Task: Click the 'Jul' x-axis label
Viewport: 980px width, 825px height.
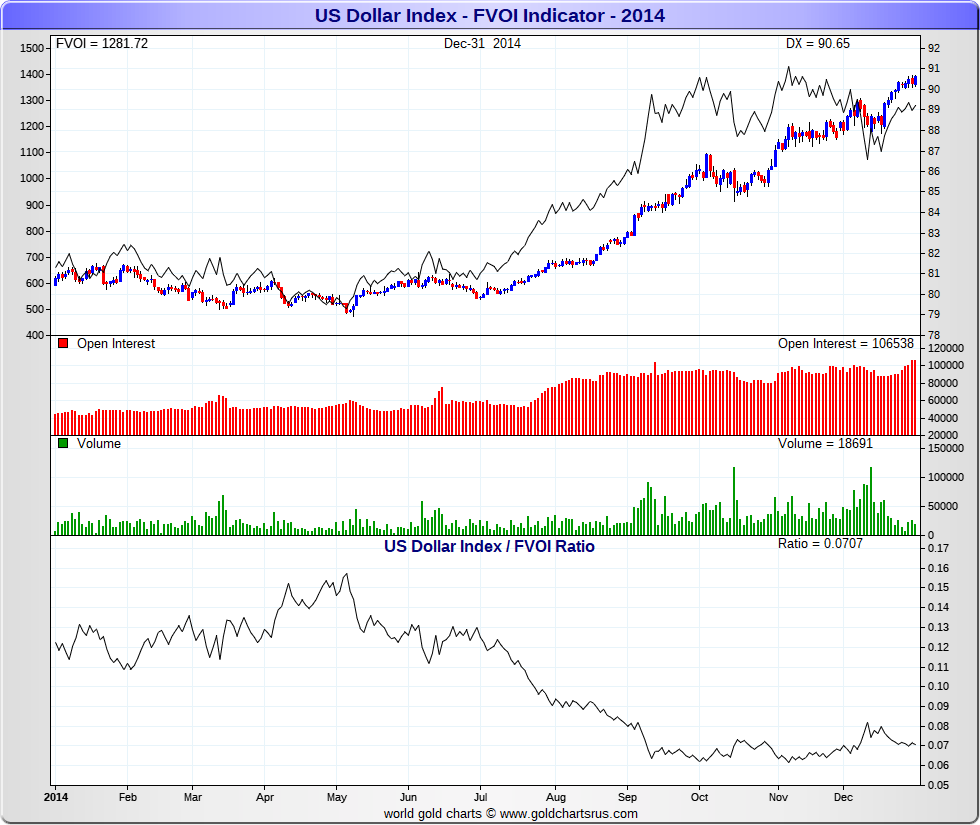Action: (480, 797)
